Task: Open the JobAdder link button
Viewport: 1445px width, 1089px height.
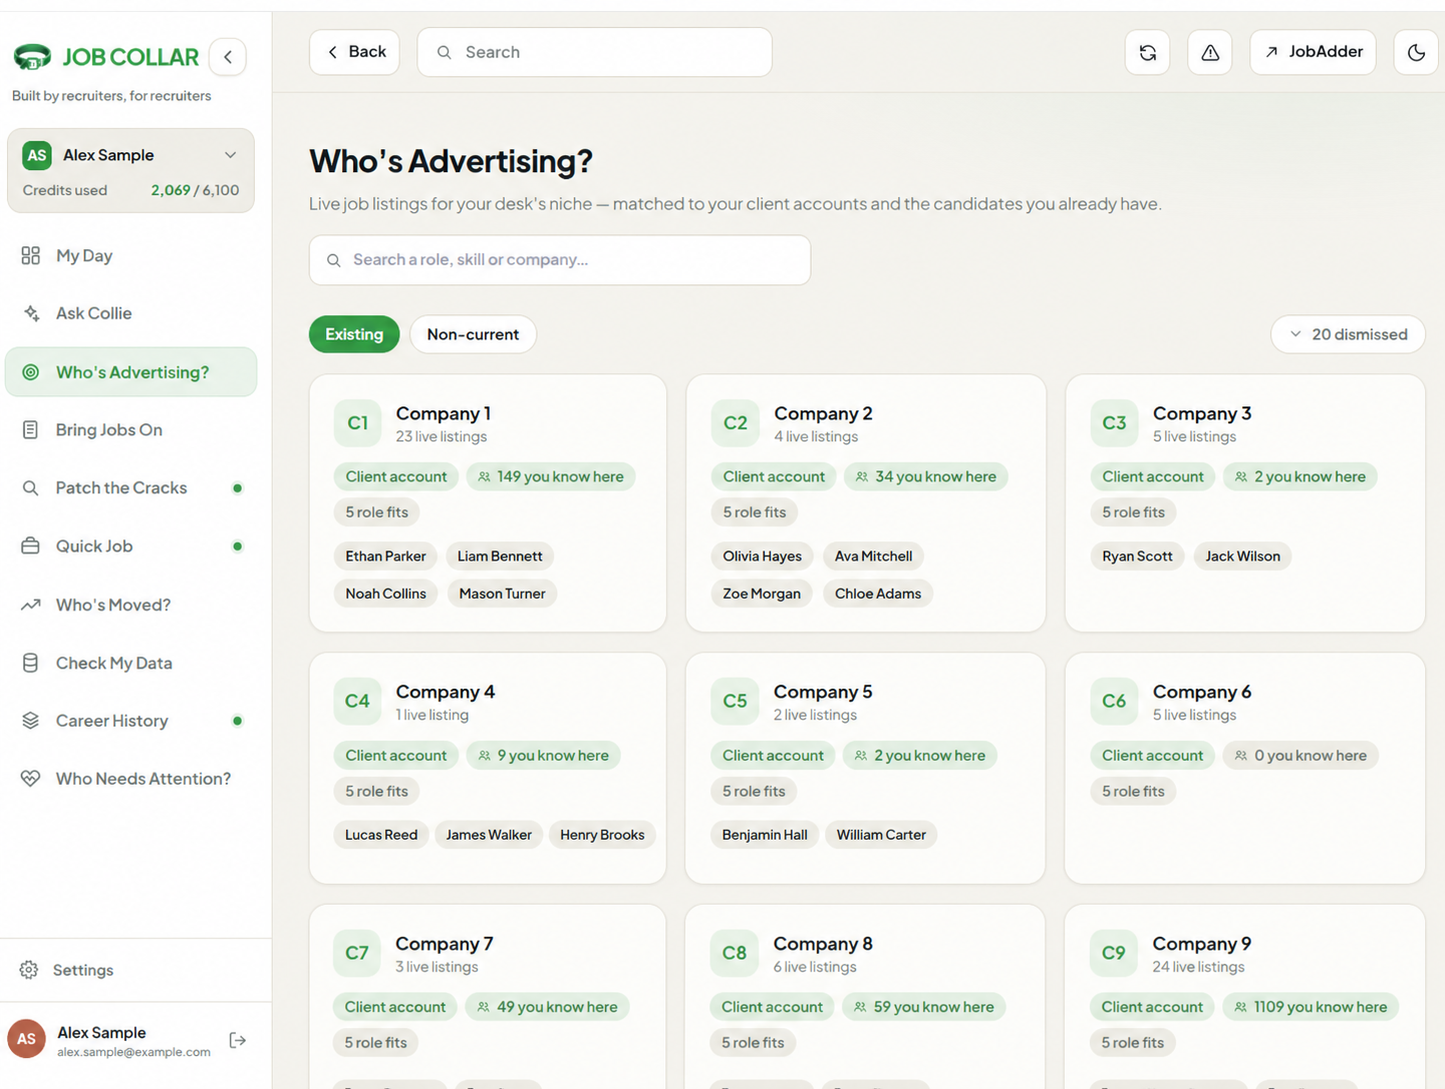Action: [1313, 52]
